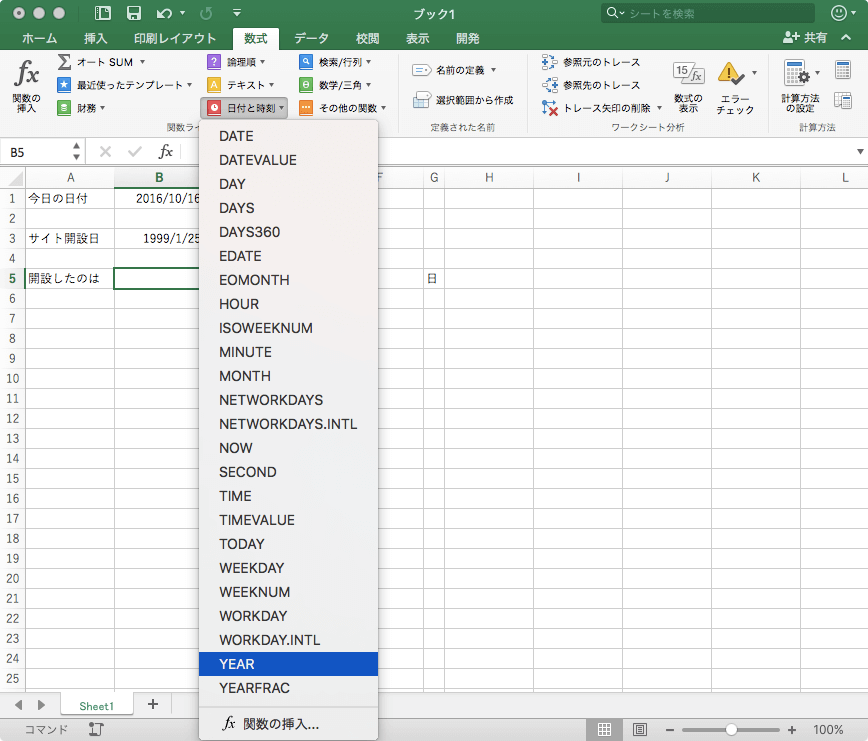The image size is (868, 741).
Task: Click the Name Box showing B5
Action: [37, 152]
